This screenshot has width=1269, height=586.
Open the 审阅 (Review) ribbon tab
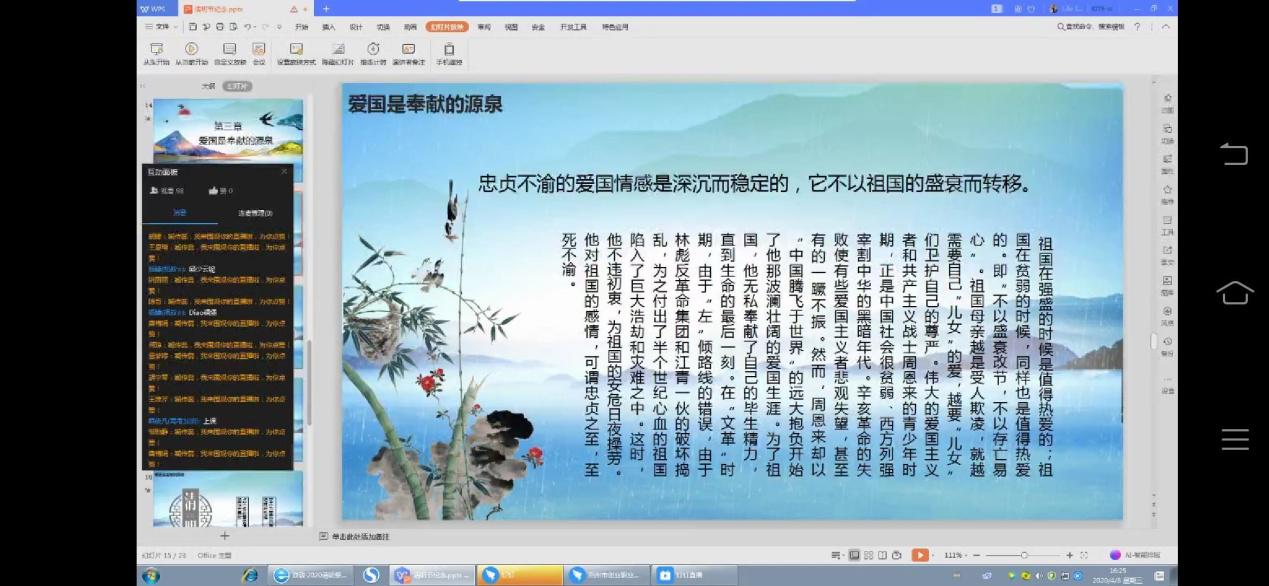click(484, 27)
